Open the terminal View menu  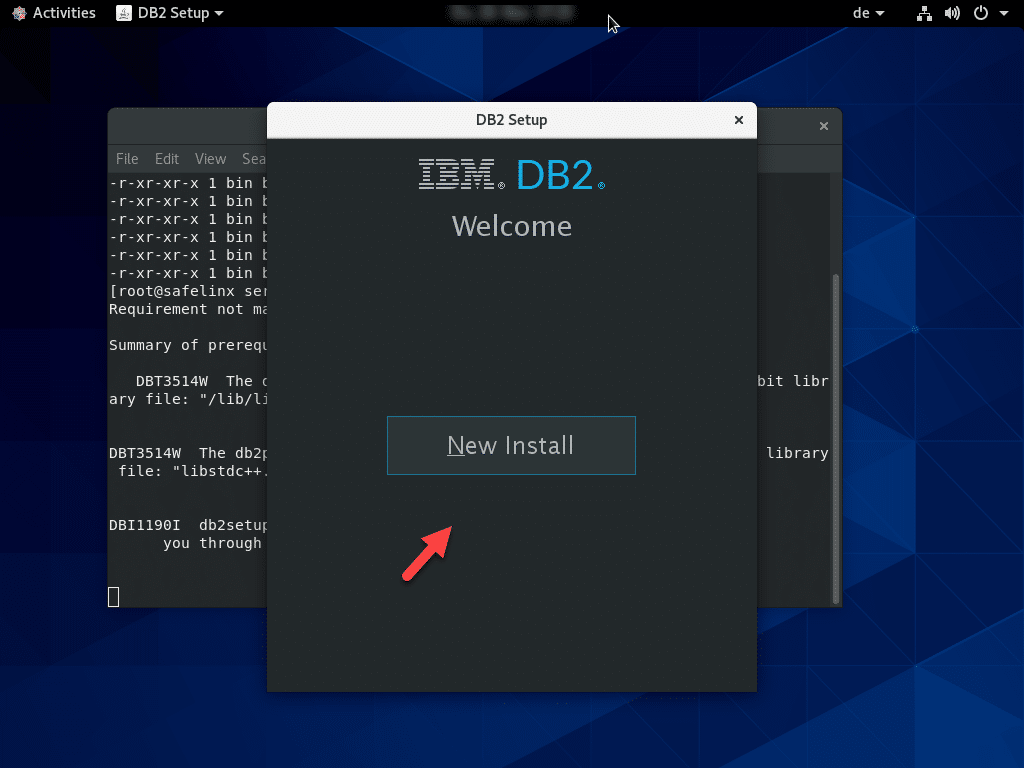point(210,159)
